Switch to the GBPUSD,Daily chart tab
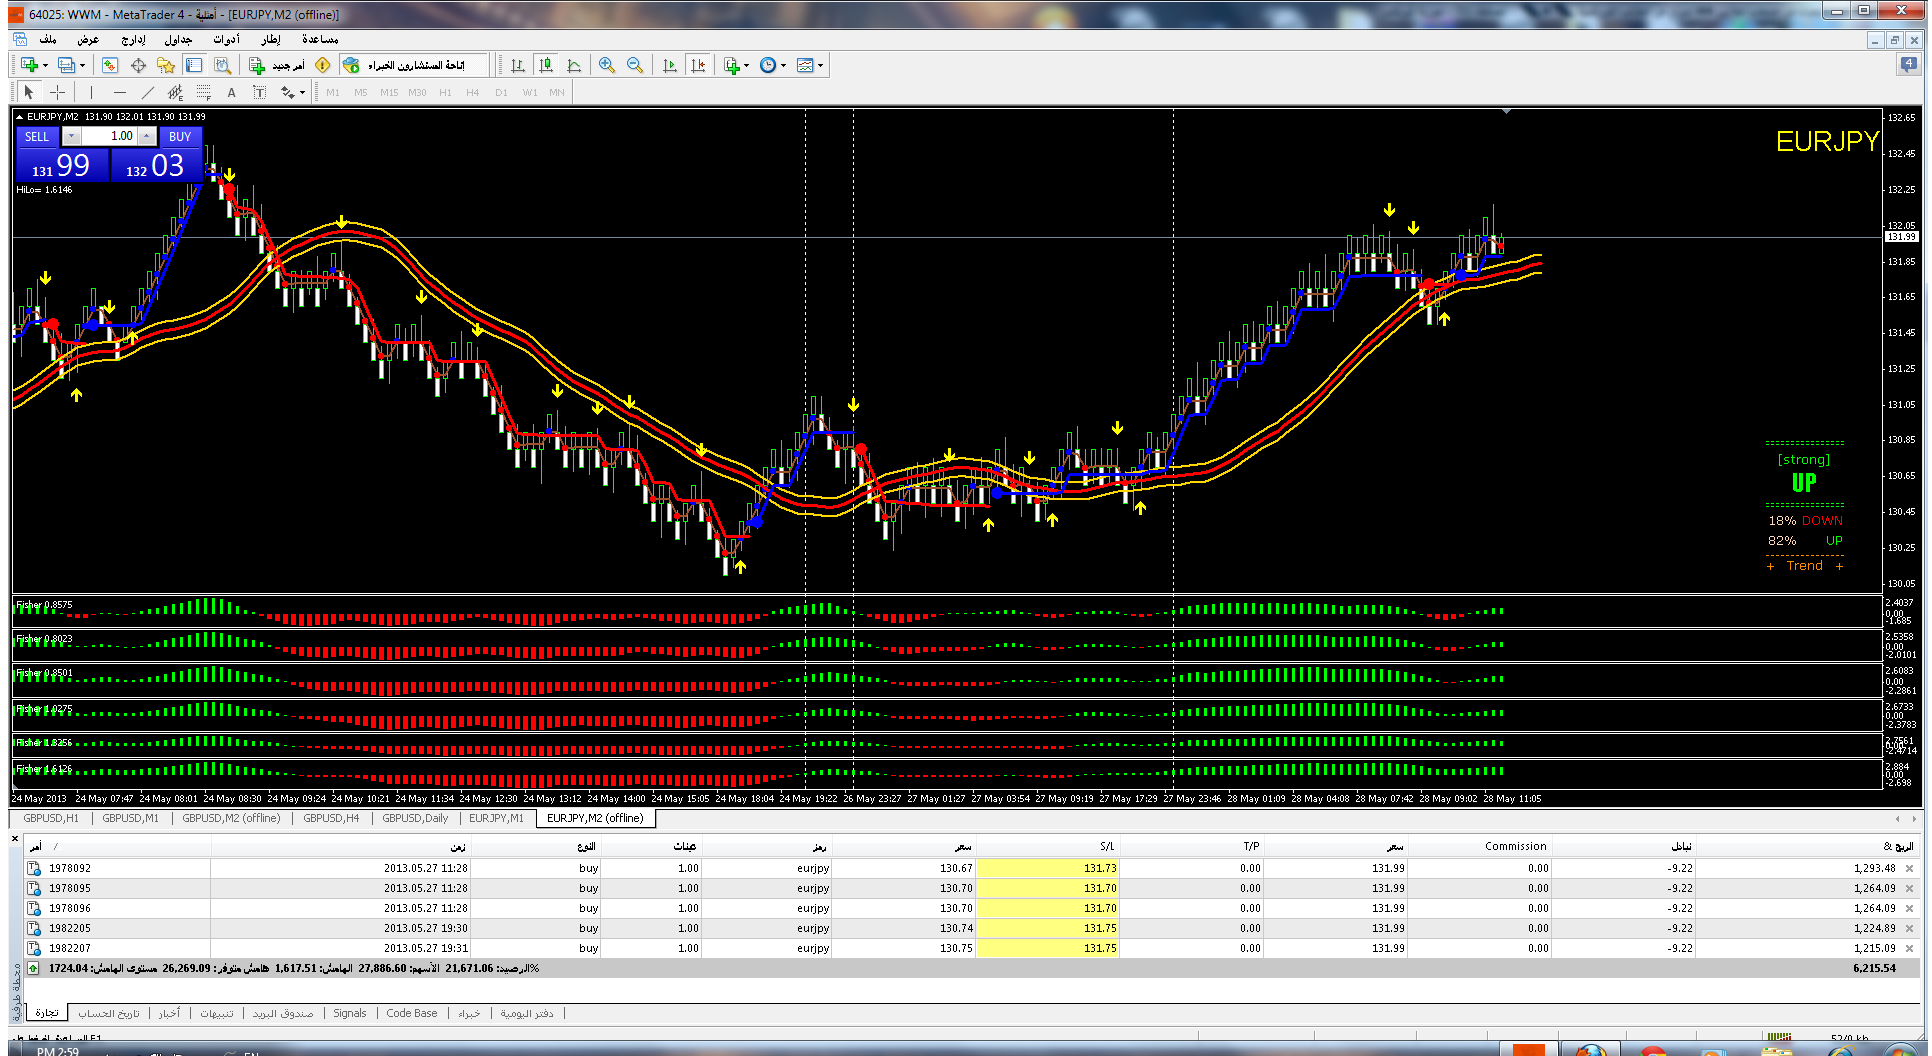The width and height of the screenshot is (1932, 1056). [415, 818]
